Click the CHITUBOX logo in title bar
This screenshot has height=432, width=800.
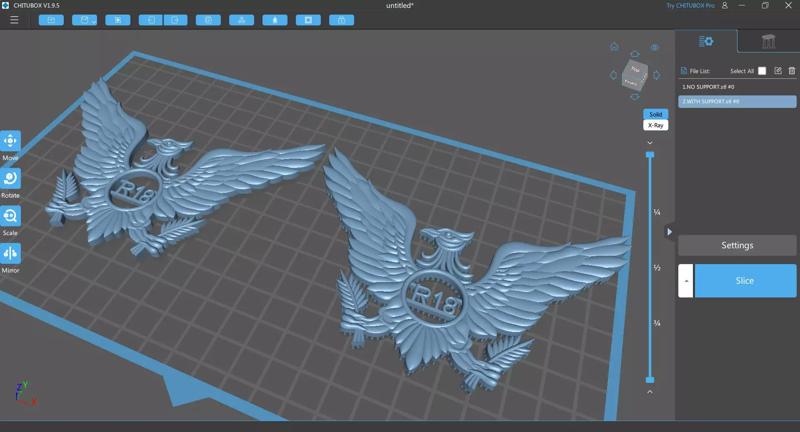[x=6, y=6]
